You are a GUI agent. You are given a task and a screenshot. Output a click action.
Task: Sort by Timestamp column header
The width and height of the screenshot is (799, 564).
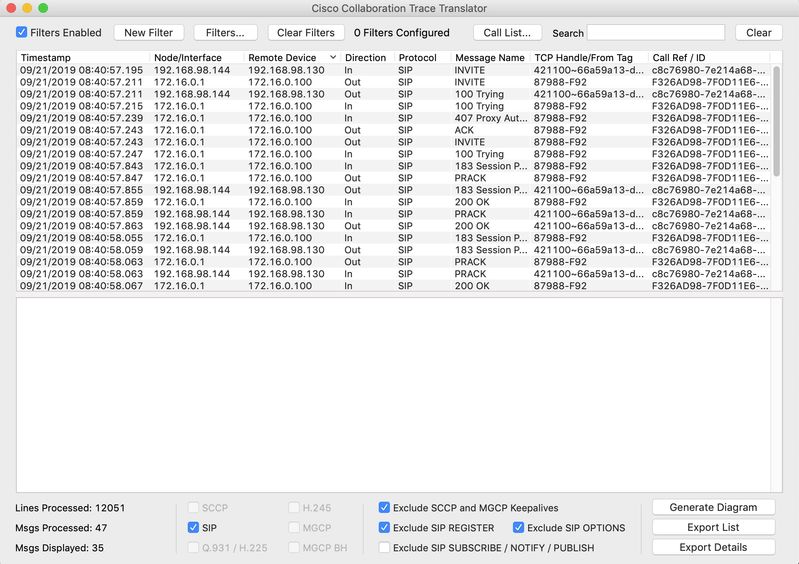click(x=83, y=58)
